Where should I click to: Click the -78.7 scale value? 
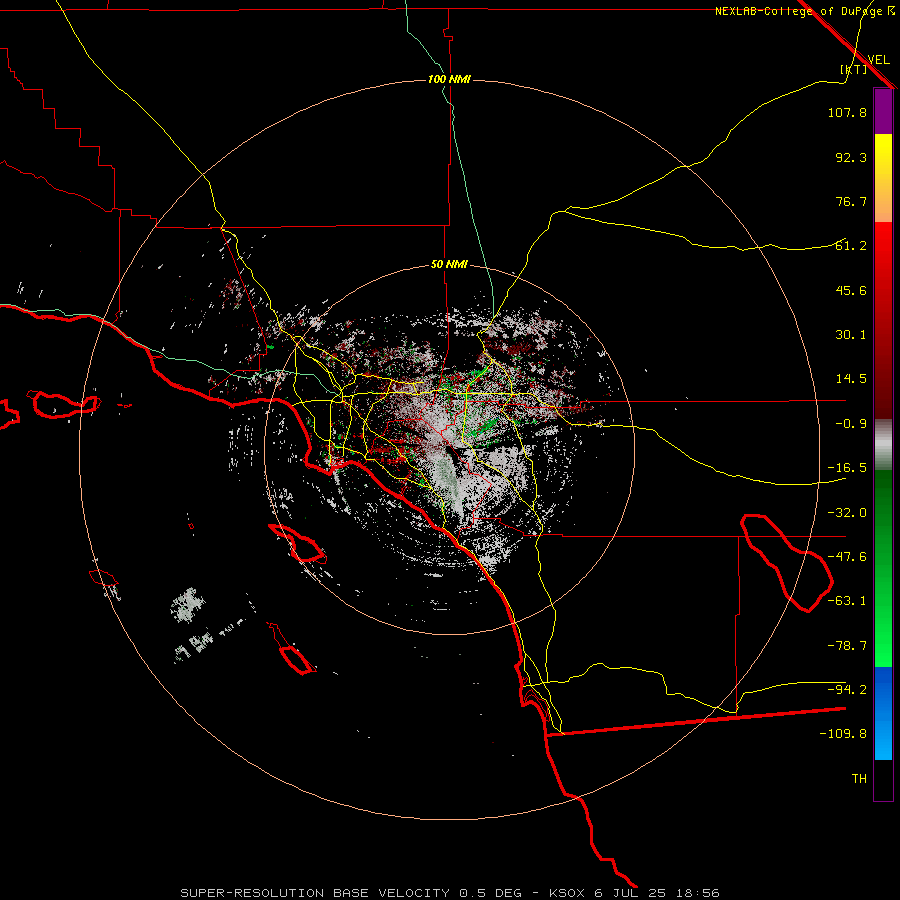pyautogui.click(x=847, y=646)
